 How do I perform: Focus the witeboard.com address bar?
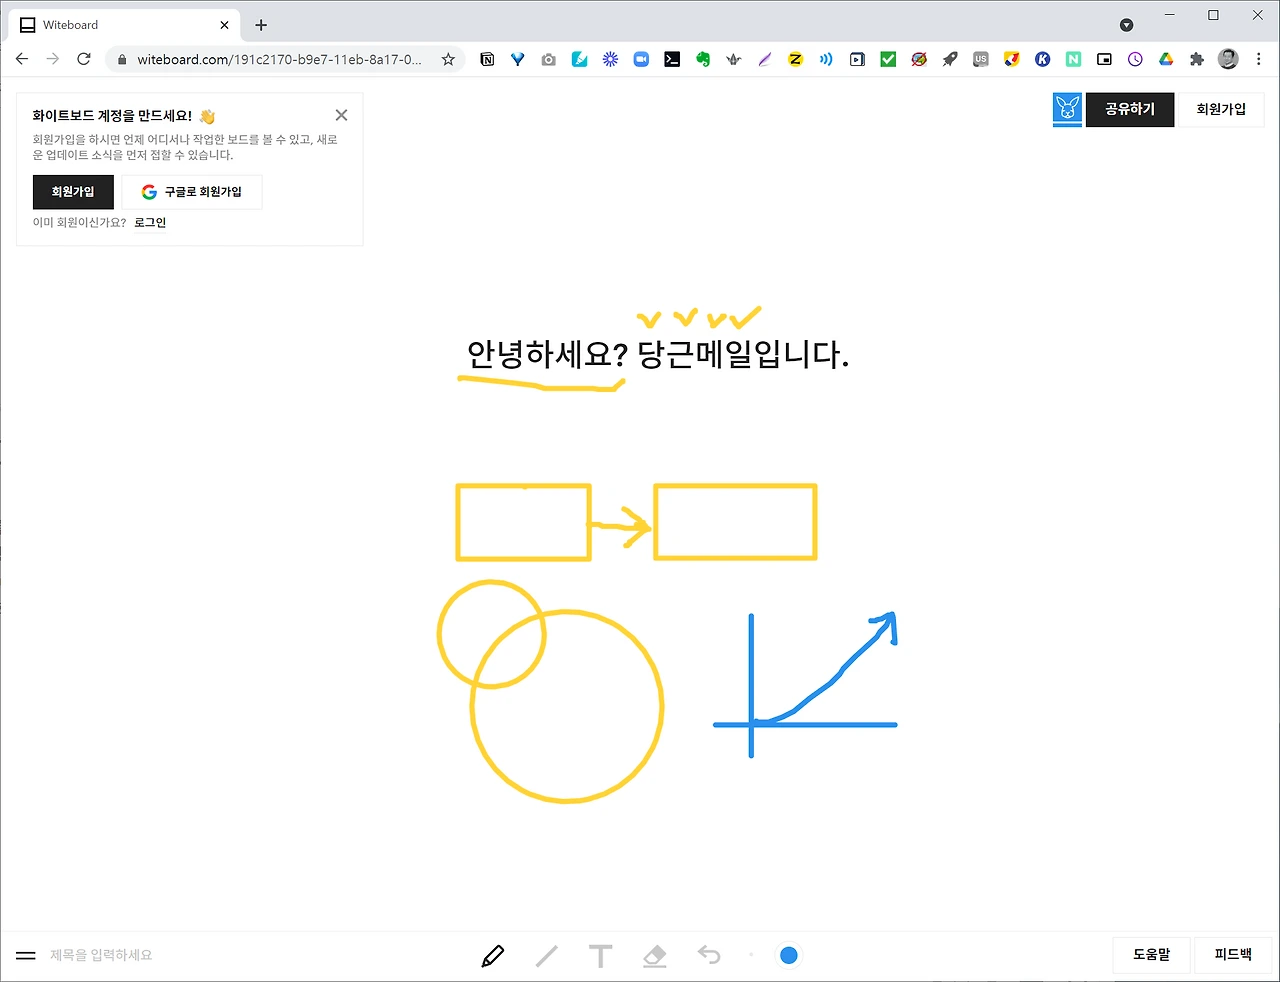[x=279, y=60]
